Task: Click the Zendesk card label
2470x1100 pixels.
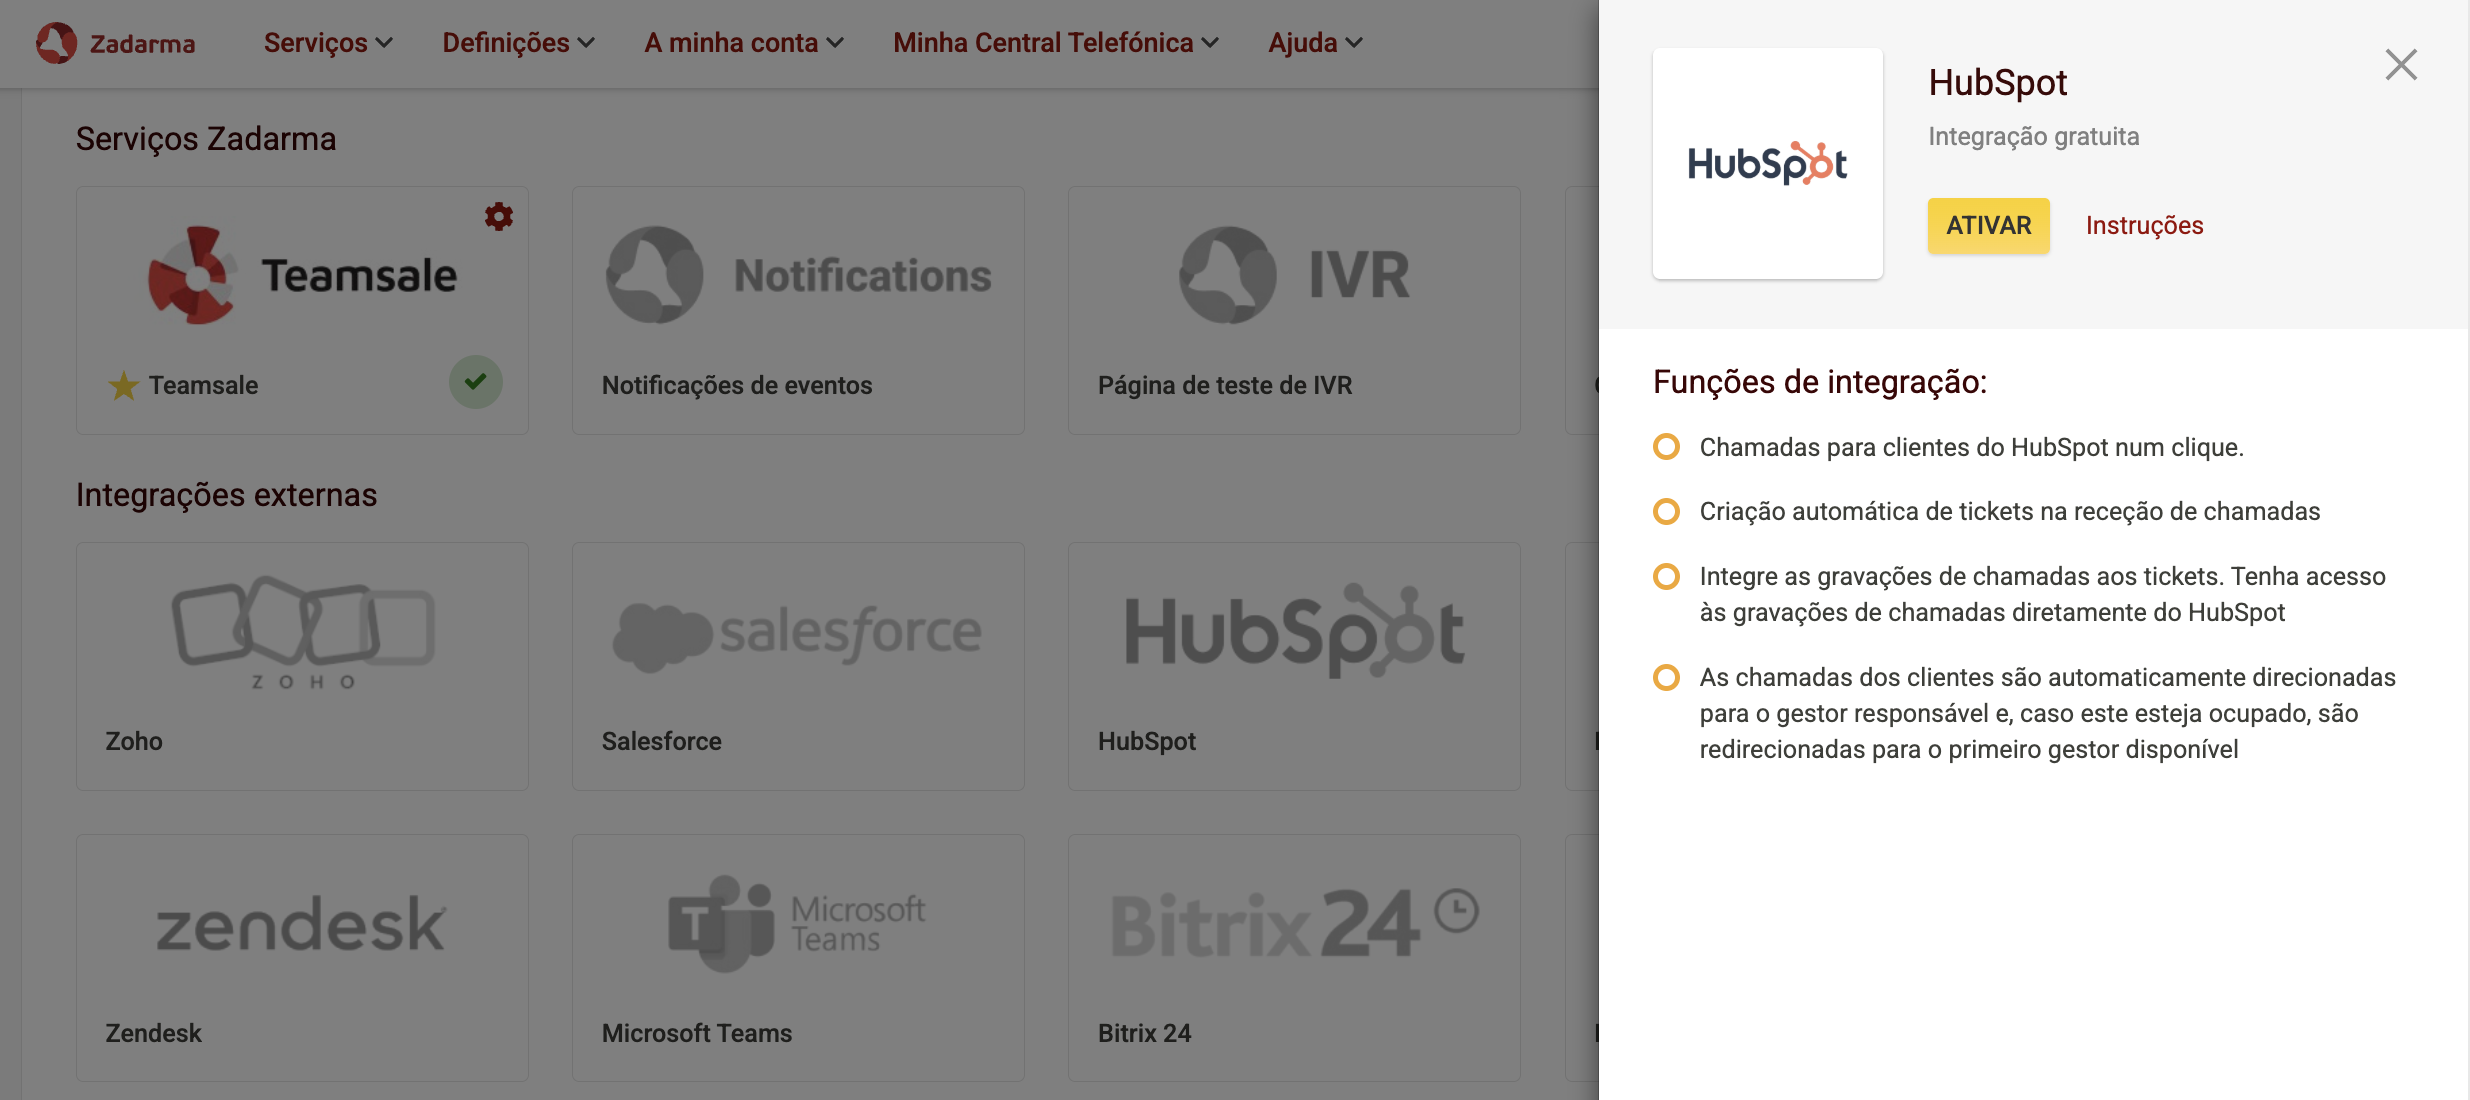Action: point(154,1033)
